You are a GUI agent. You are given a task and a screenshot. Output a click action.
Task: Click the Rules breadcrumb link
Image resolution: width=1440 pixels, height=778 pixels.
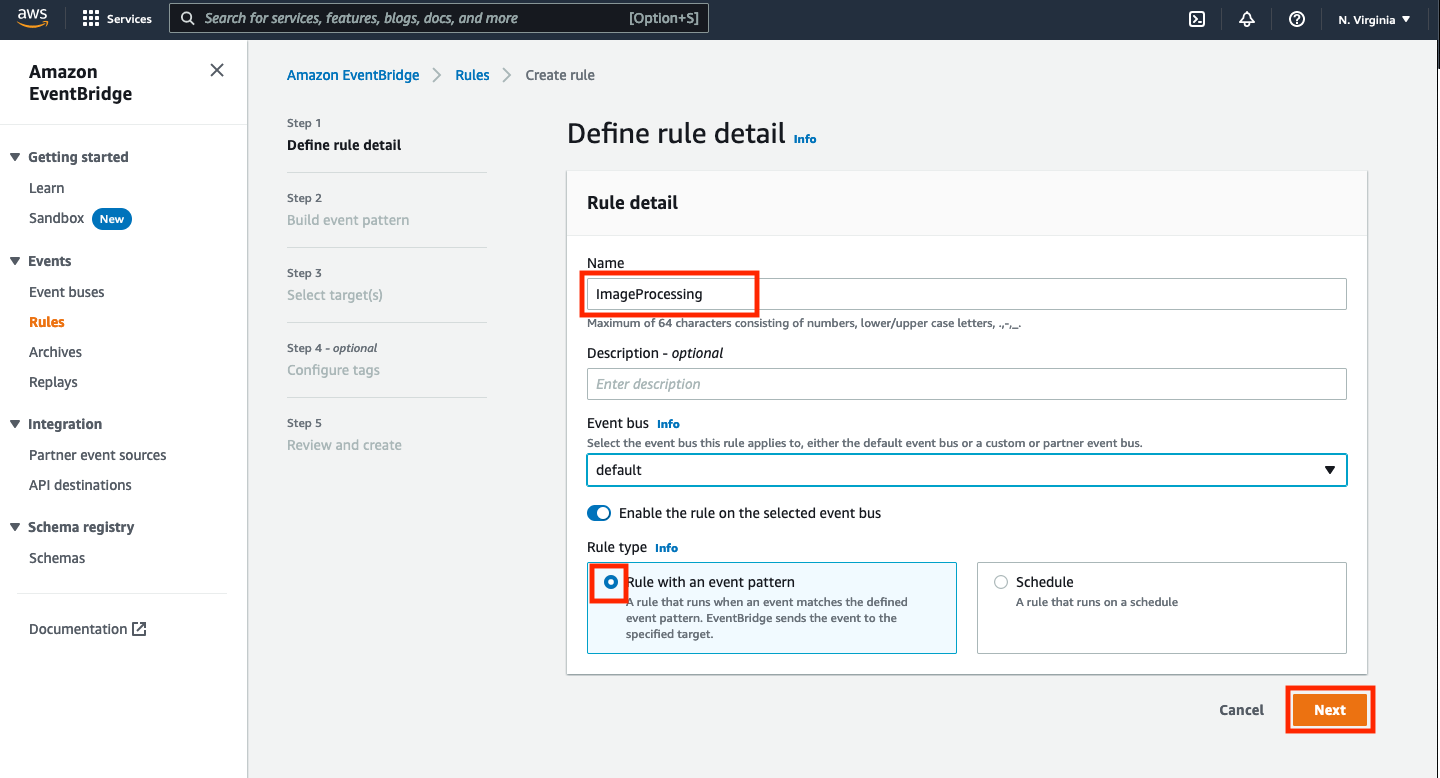pos(472,75)
